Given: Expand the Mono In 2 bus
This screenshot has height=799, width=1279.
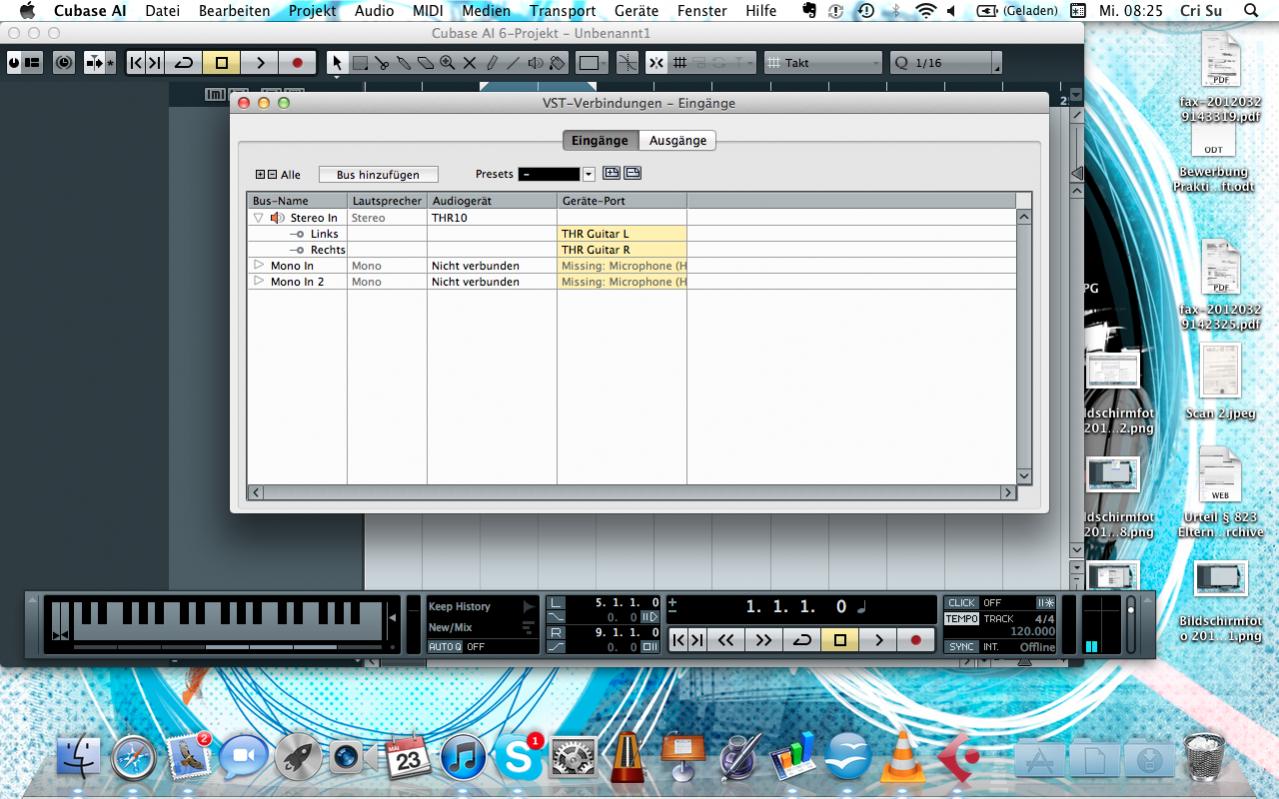Looking at the screenshot, I should [x=258, y=281].
